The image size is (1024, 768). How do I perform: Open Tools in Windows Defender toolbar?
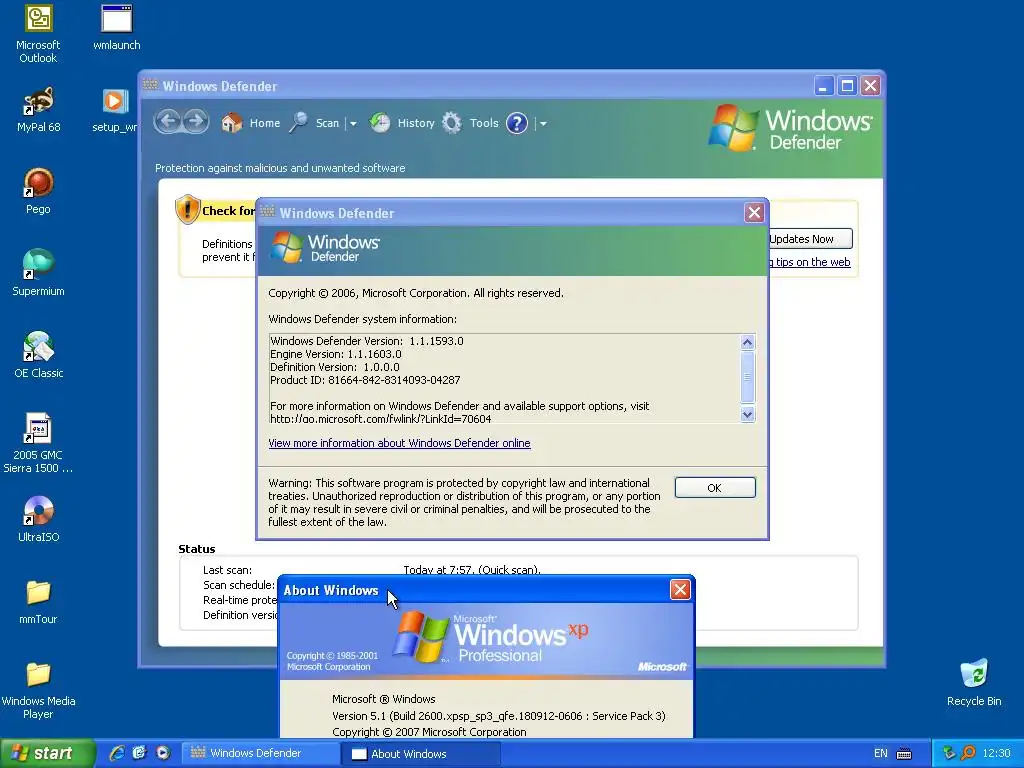pyautogui.click(x=470, y=123)
